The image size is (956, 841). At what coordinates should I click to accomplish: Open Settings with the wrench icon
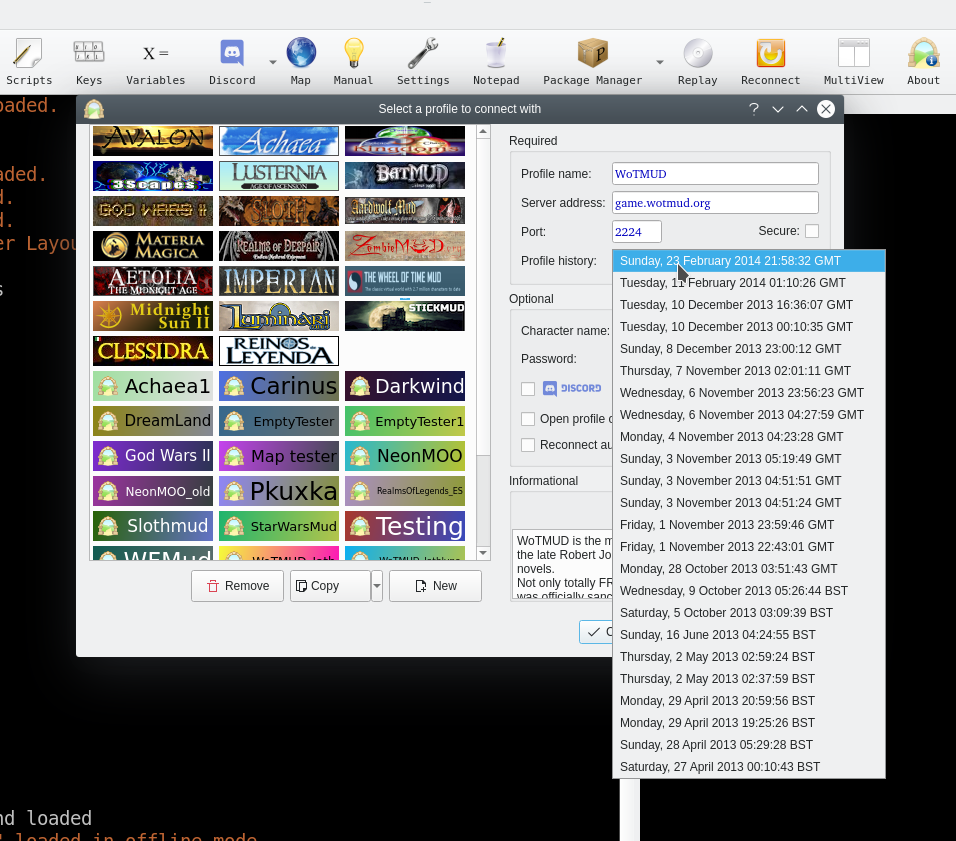tap(423, 62)
